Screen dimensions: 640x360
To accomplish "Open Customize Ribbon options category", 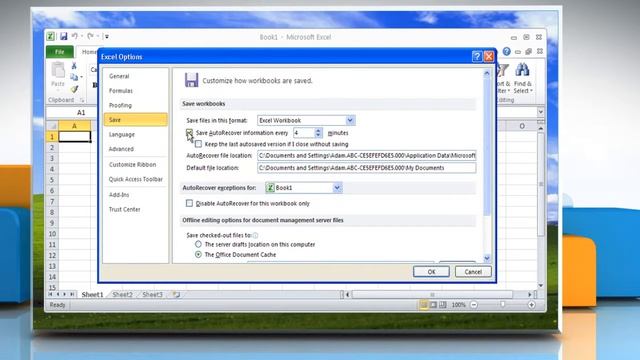I will click(133, 164).
